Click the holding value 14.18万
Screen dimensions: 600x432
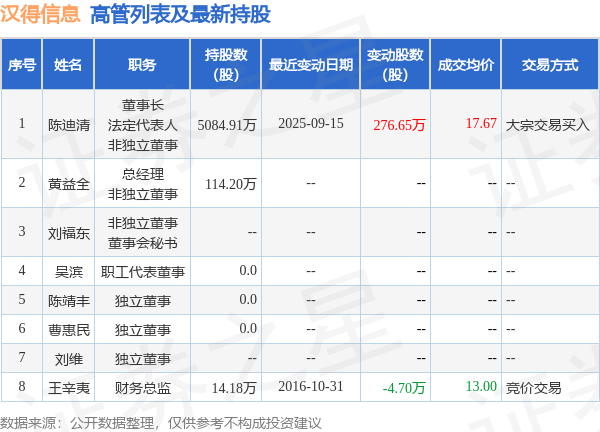coord(234,388)
